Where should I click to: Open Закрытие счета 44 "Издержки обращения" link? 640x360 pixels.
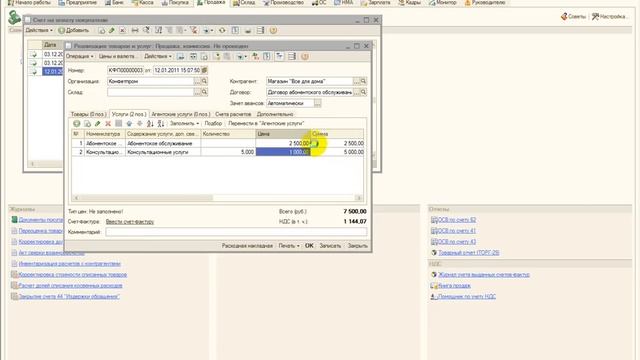pyautogui.click(x=69, y=297)
